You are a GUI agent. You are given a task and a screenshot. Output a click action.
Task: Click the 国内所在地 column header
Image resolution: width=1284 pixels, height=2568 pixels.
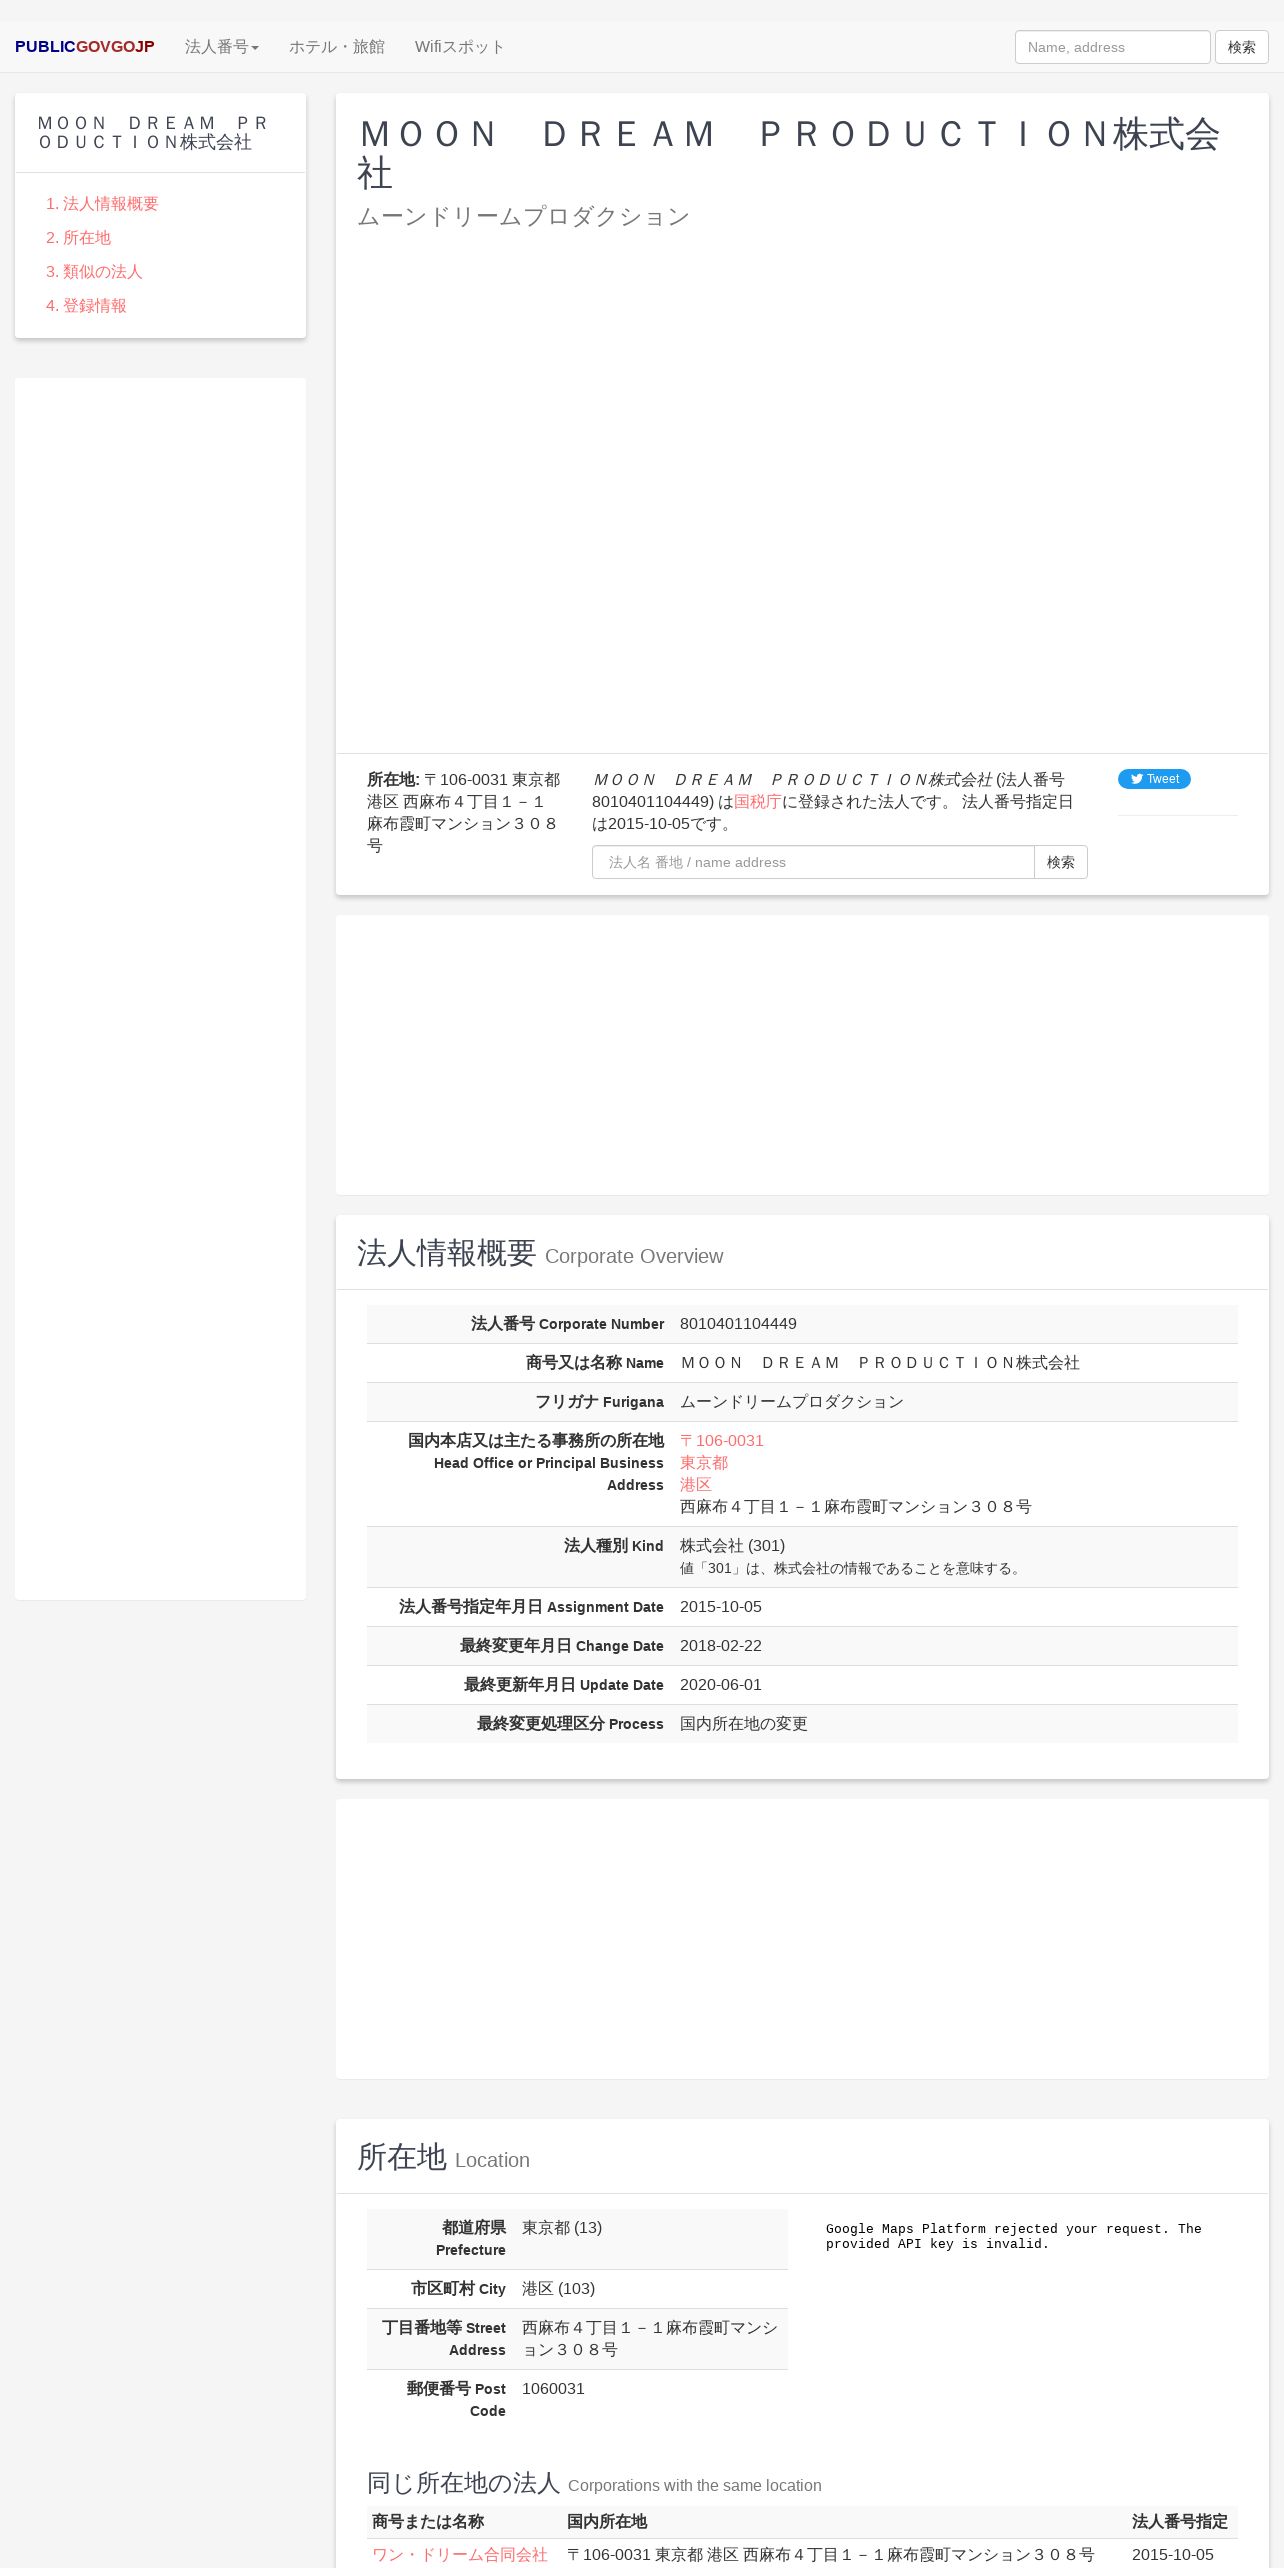click(x=607, y=2521)
